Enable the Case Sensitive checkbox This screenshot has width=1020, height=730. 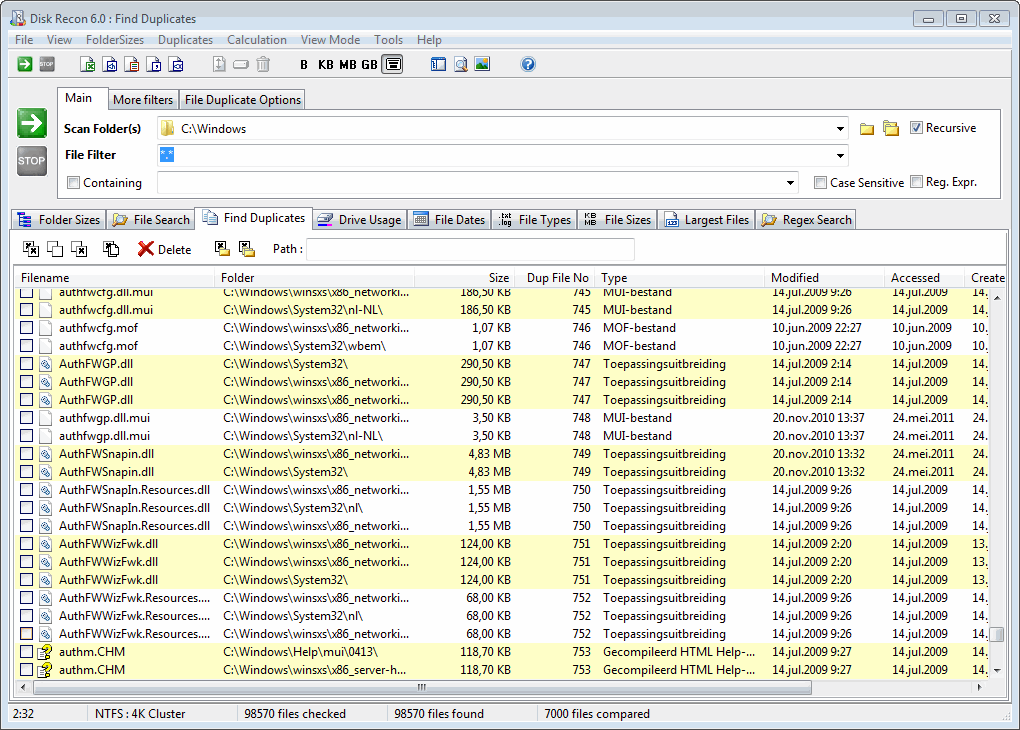[820, 183]
